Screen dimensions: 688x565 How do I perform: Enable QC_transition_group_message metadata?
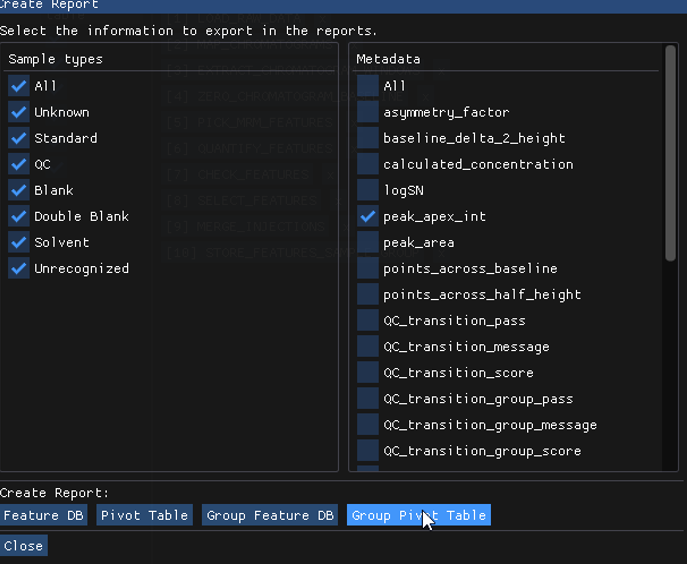[x=368, y=425]
